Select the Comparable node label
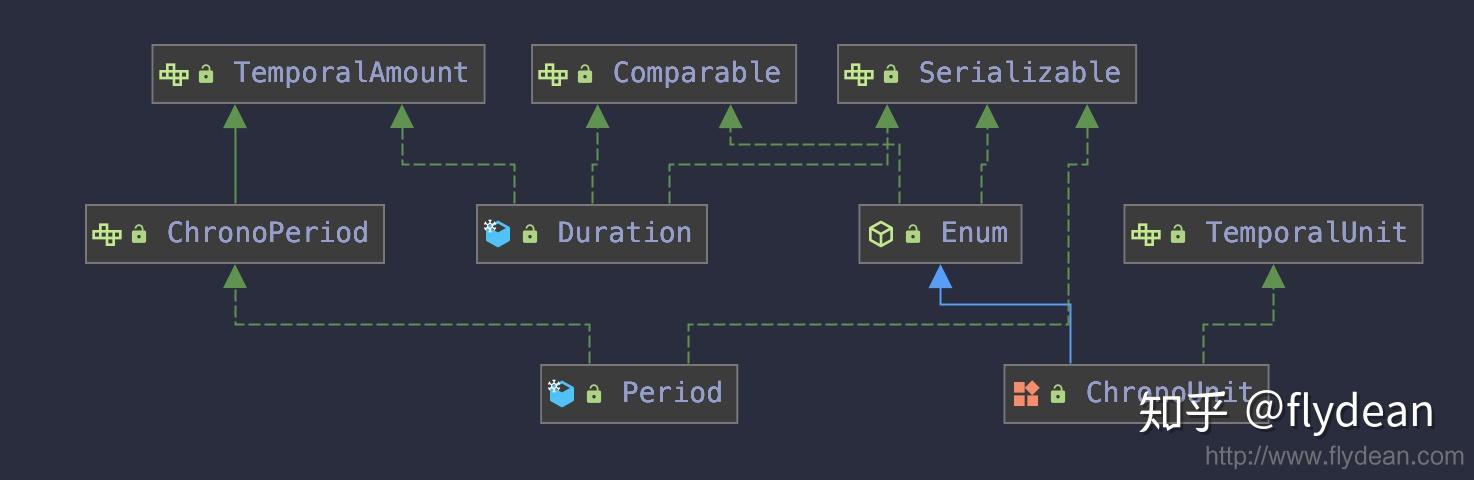The height and width of the screenshot is (480, 1474). point(697,73)
